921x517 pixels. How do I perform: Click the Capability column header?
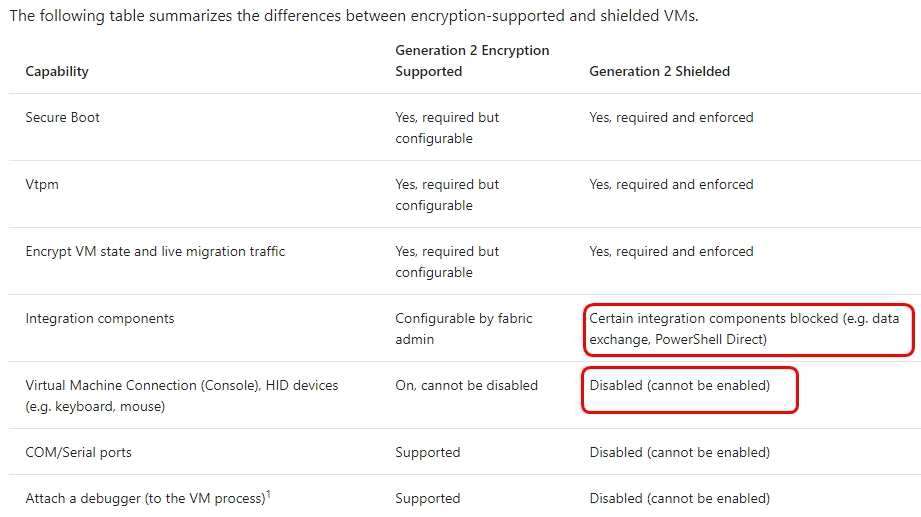pyautogui.click(x=57, y=71)
